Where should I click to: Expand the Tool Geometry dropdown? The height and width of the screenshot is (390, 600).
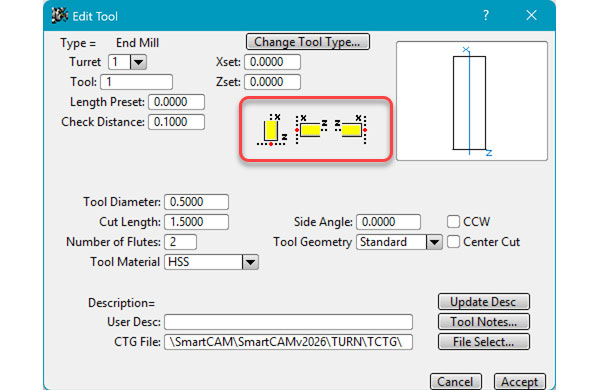434,242
